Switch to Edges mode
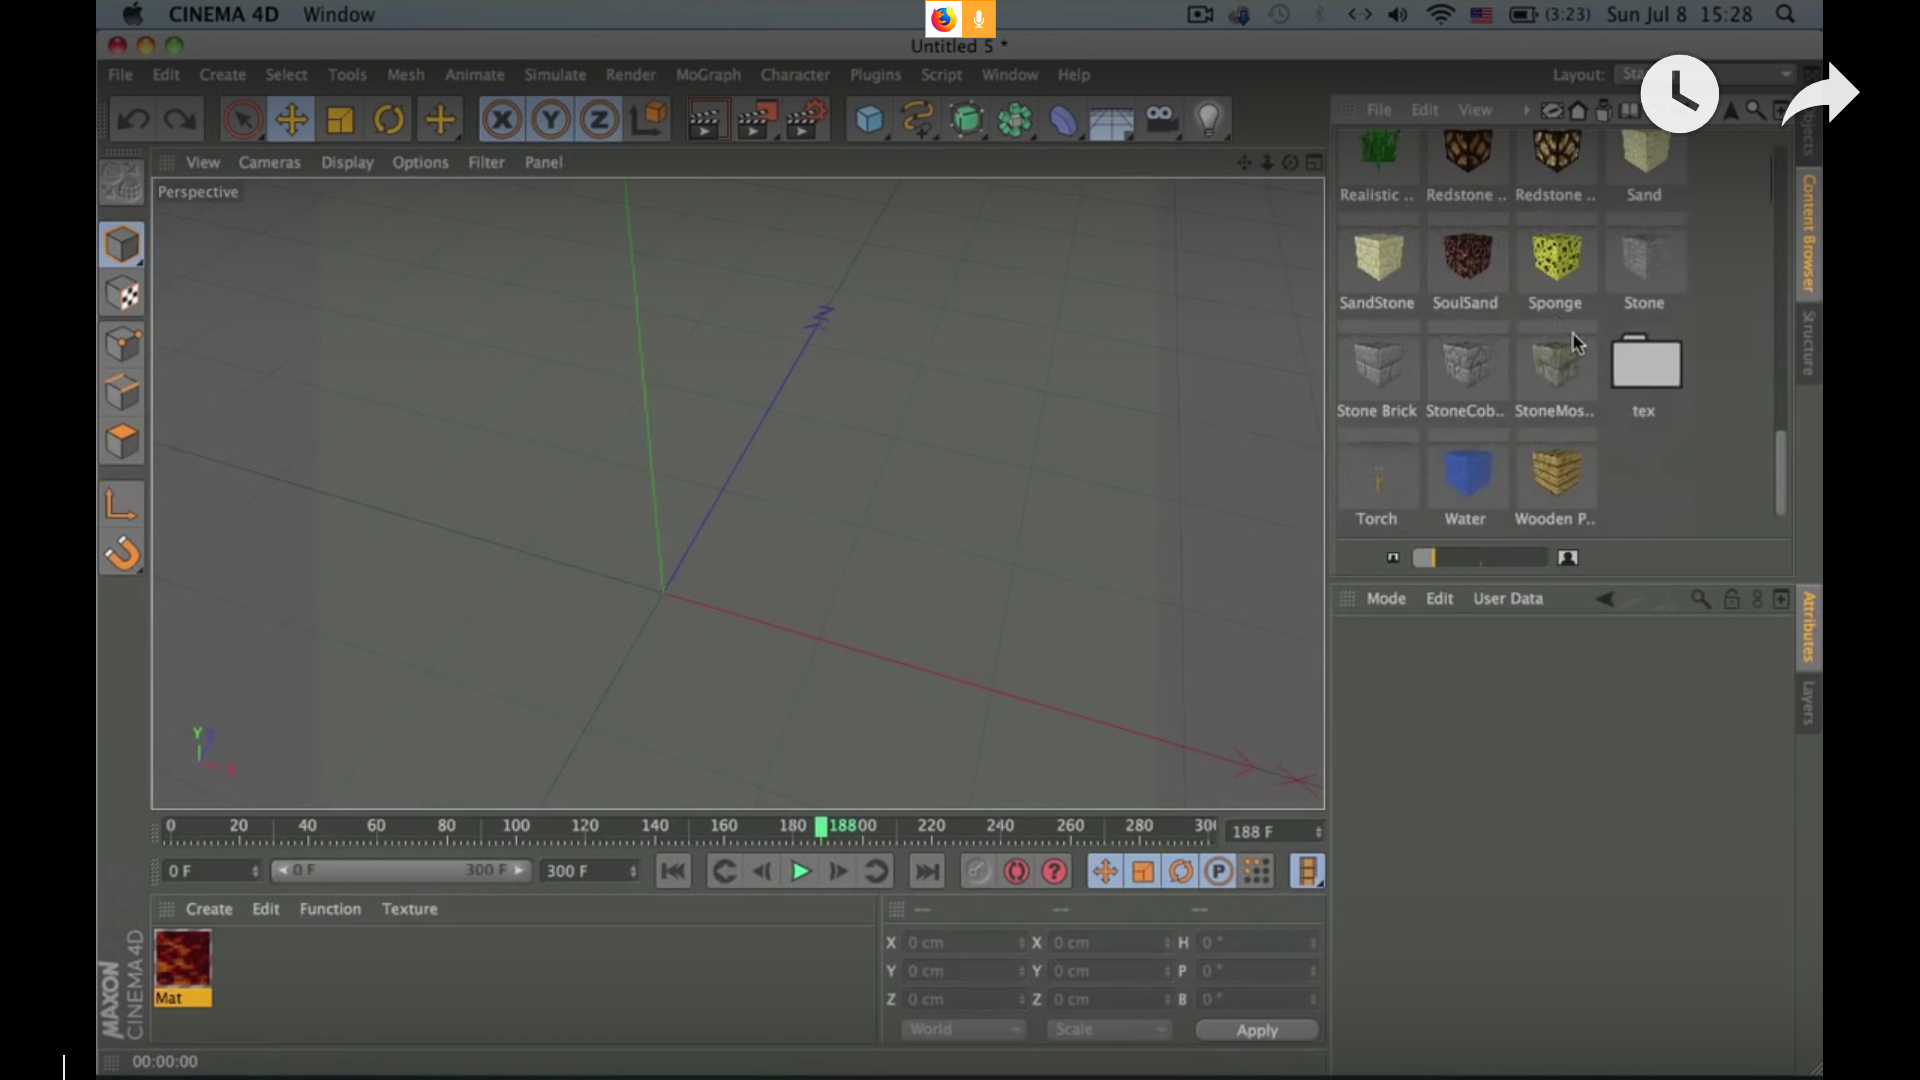Screen dimensions: 1920x1080 point(122,393)
